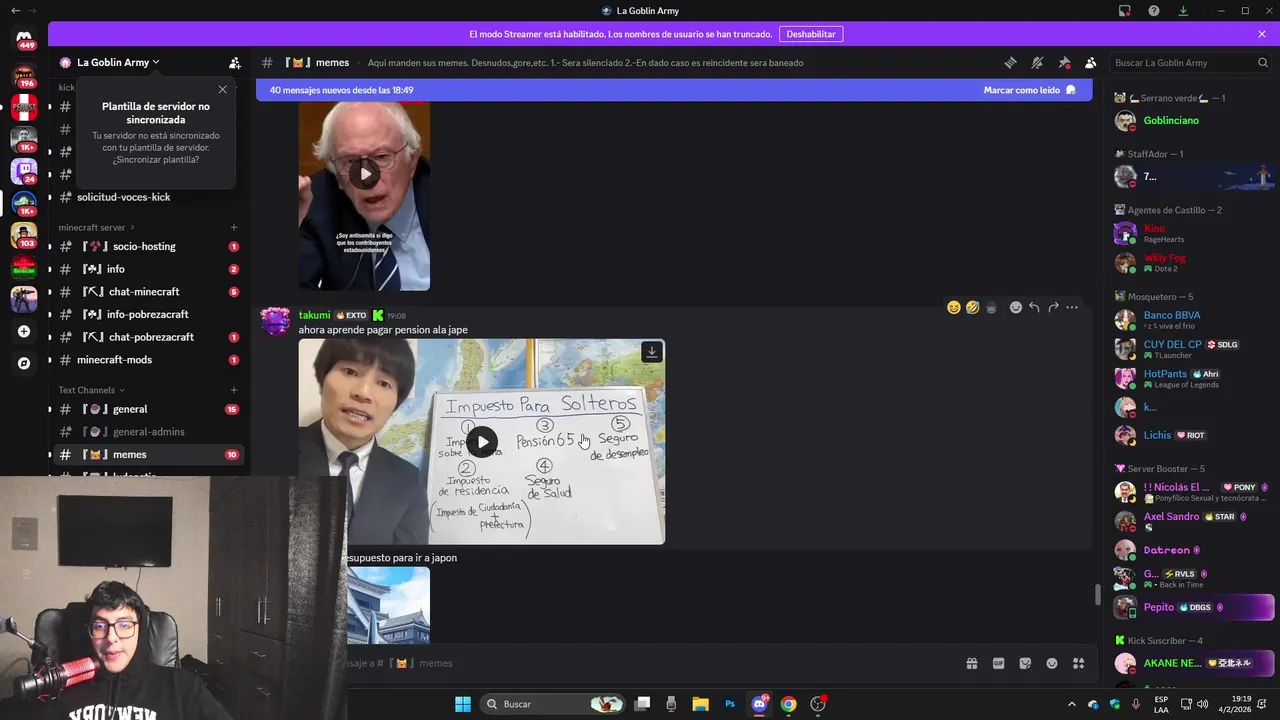Add channel to Text Channels category
The width and height of the screenshot is (1280, 720).
(234, 390)
